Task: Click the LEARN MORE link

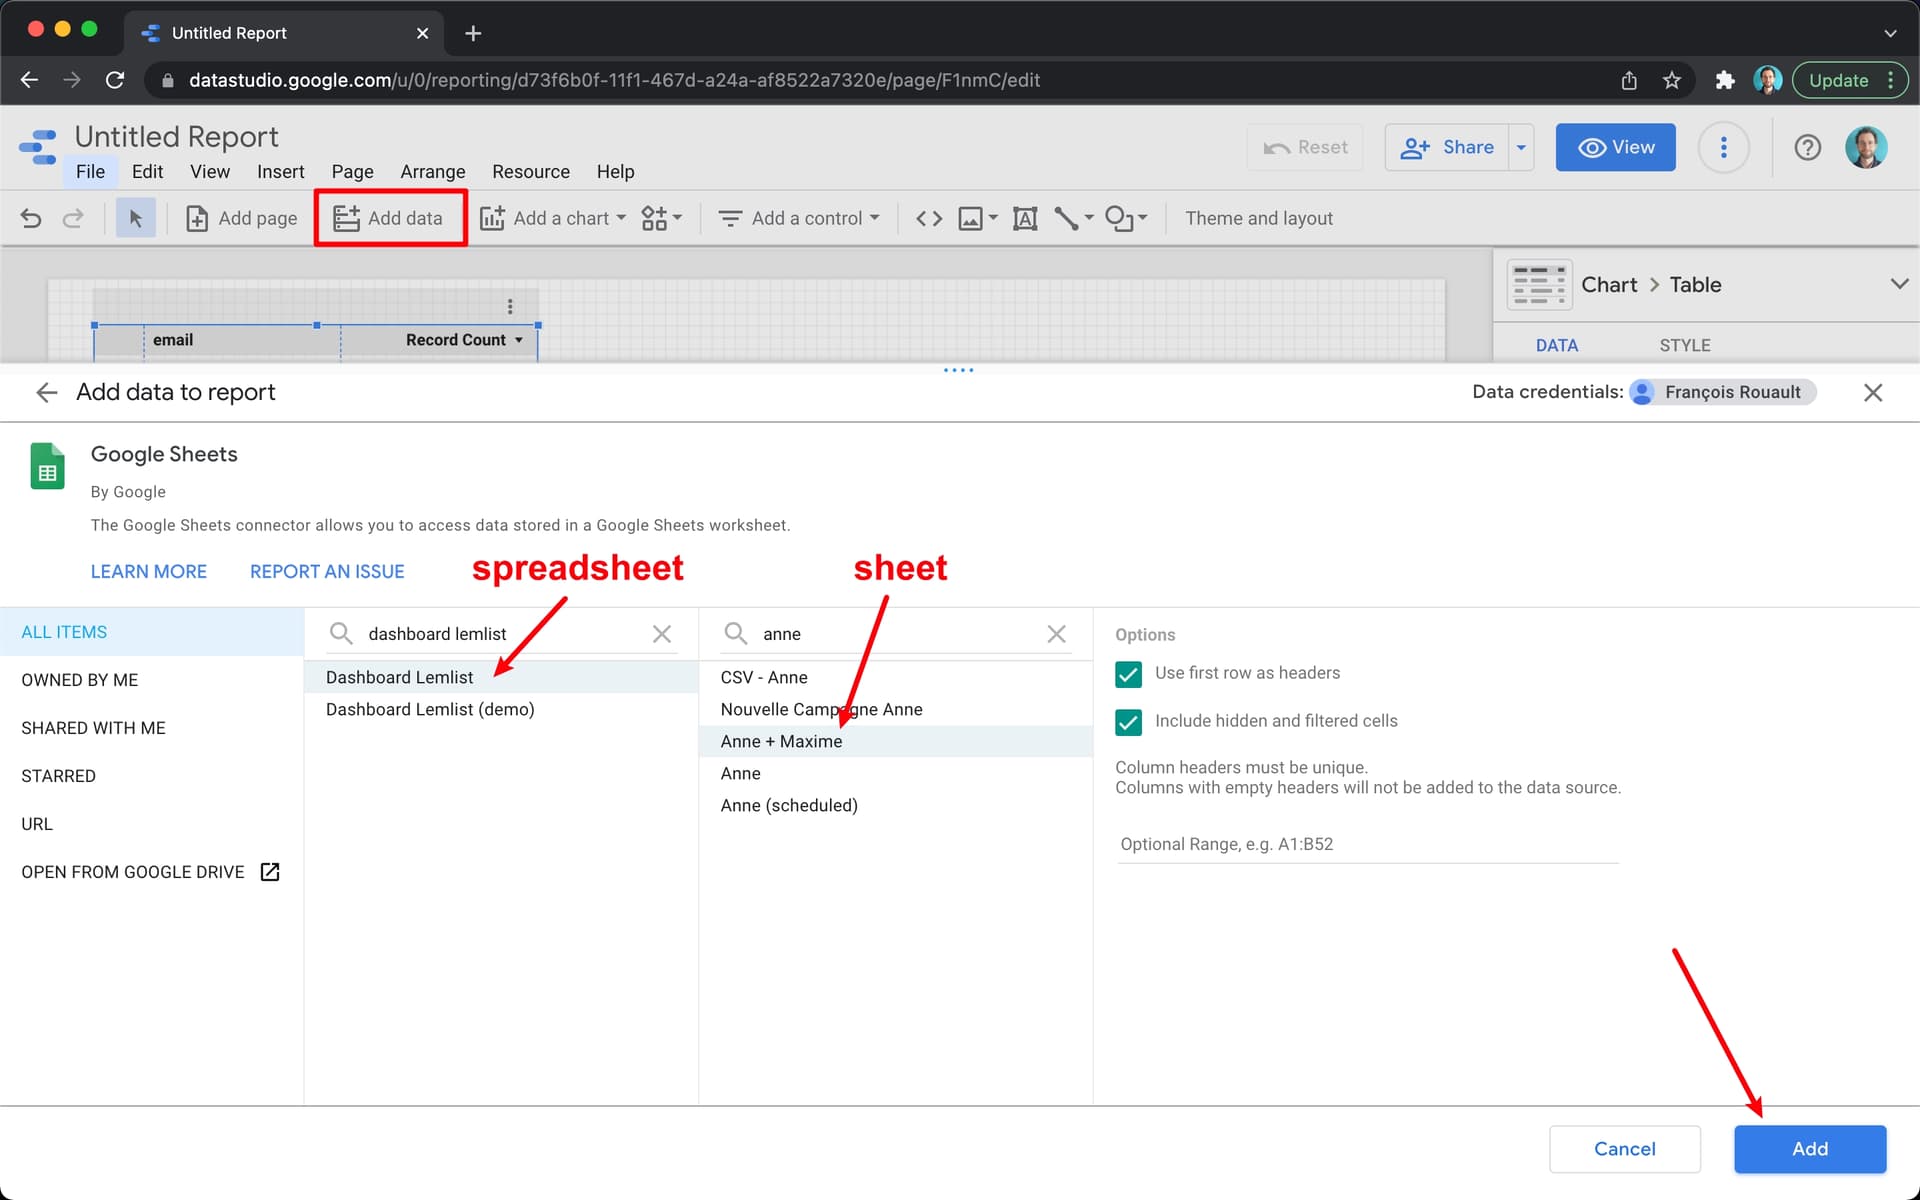Action: pyautogui.click(x=149, y=571)
